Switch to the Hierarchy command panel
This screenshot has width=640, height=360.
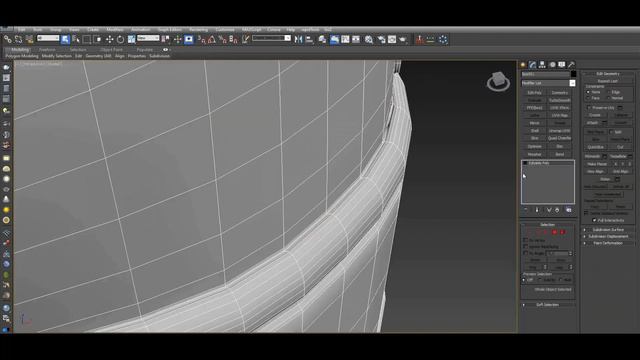[x=542, y=64]
